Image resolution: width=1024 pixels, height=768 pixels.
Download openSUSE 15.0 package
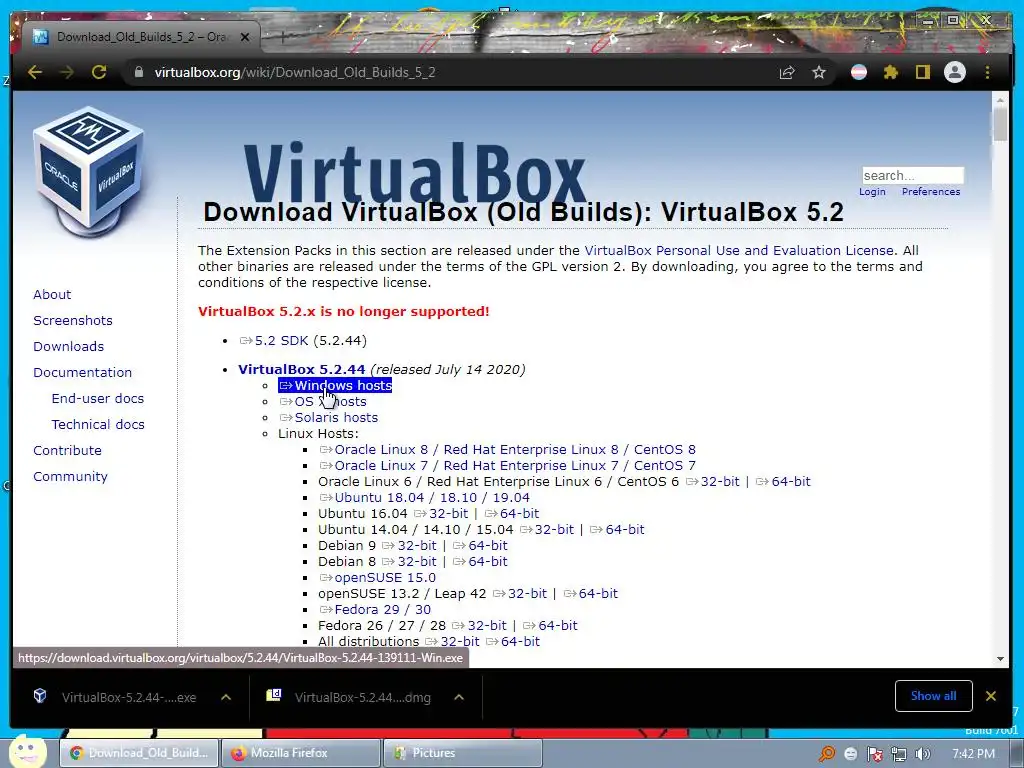tap(377, 578)
